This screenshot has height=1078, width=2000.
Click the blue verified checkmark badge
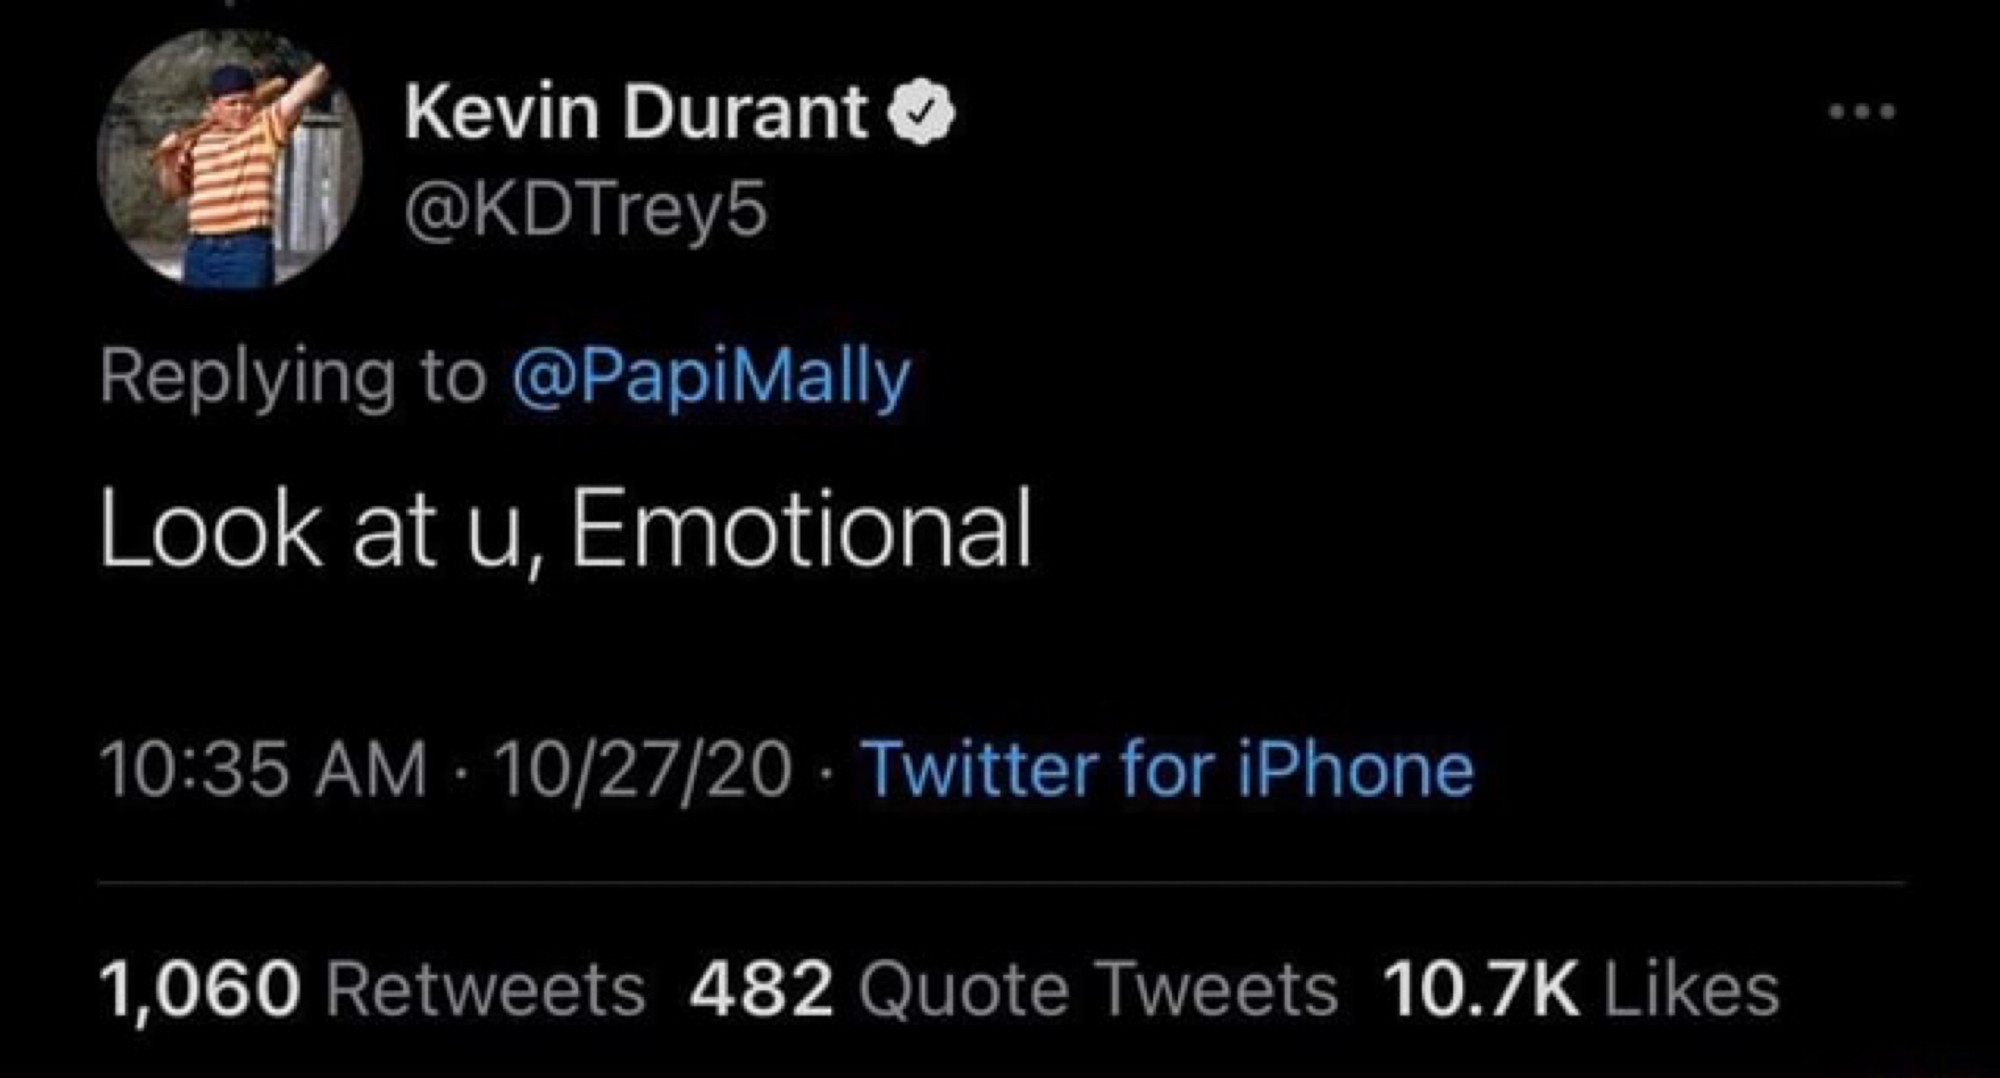(x=923, y=113)
